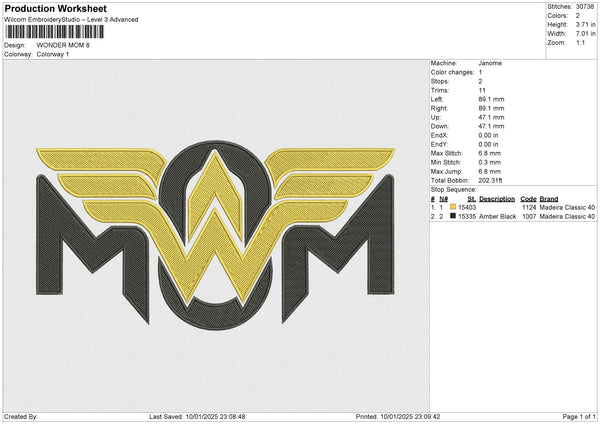This screenshot has width=600, height=424.
Task: Click the 'Stop Sequence:' heading
Action: pyautogui.click(x=453, y=190)
